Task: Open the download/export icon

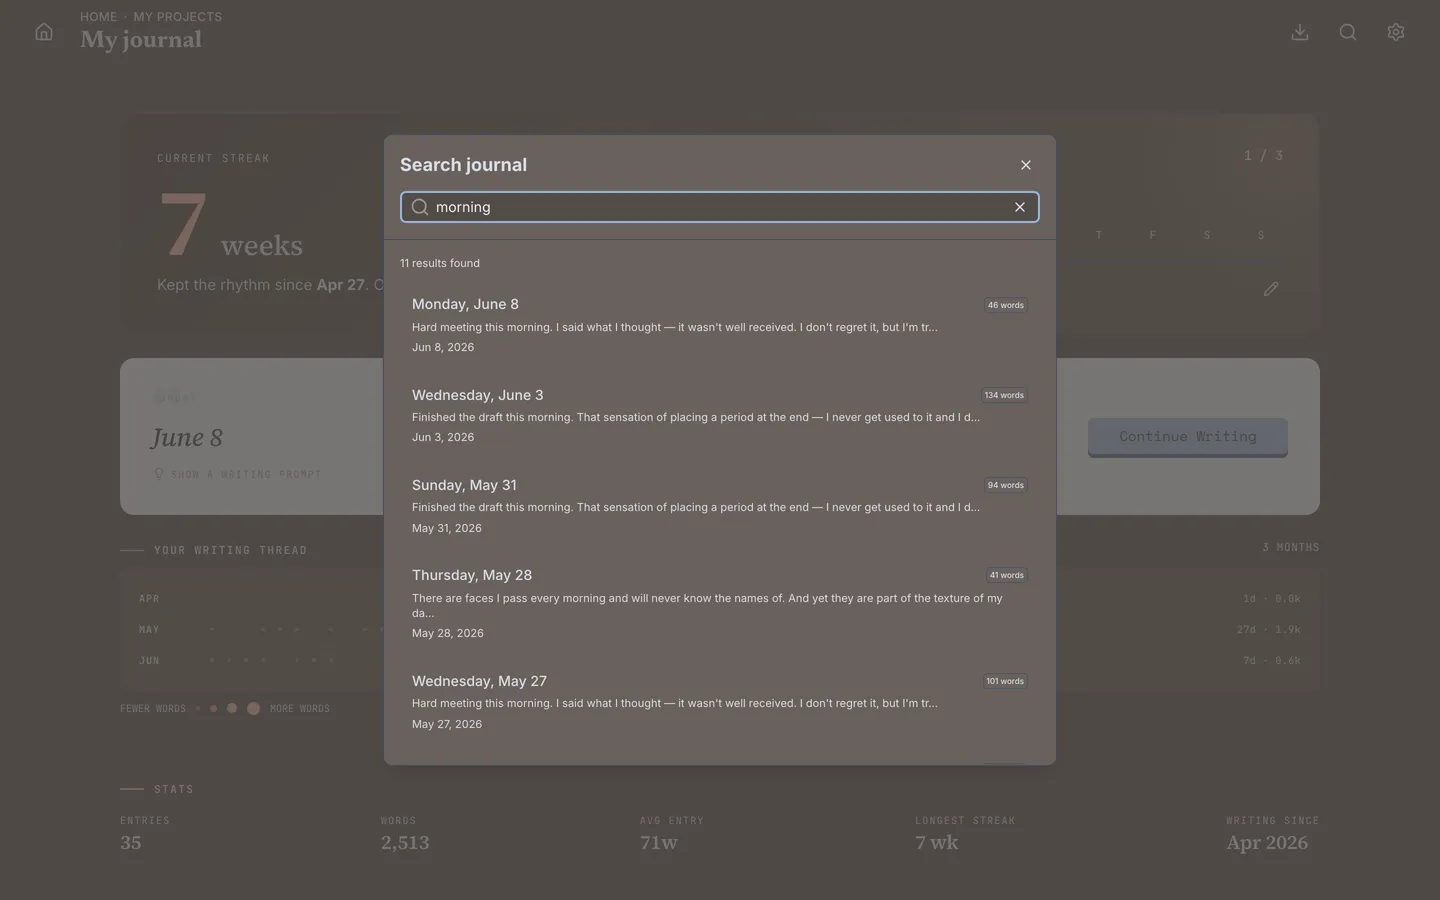Action: 1300,32
